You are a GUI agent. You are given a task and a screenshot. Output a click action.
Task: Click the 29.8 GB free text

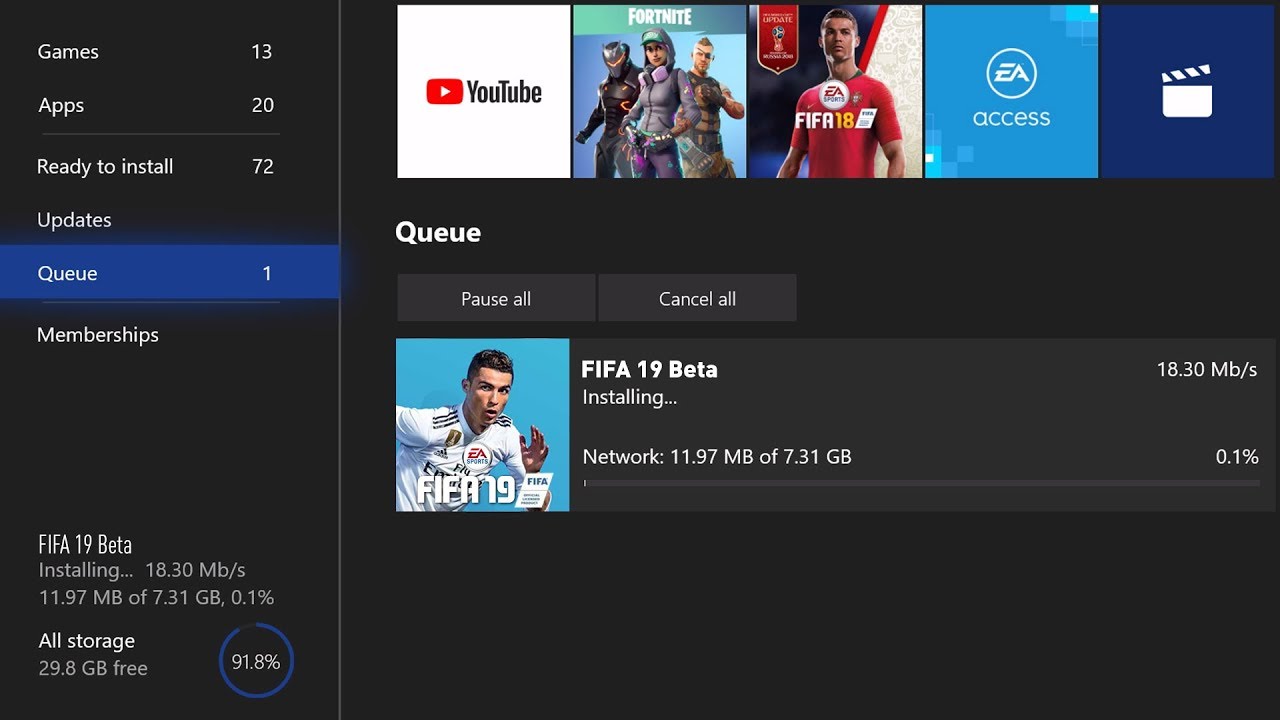(x=92, y=668)
